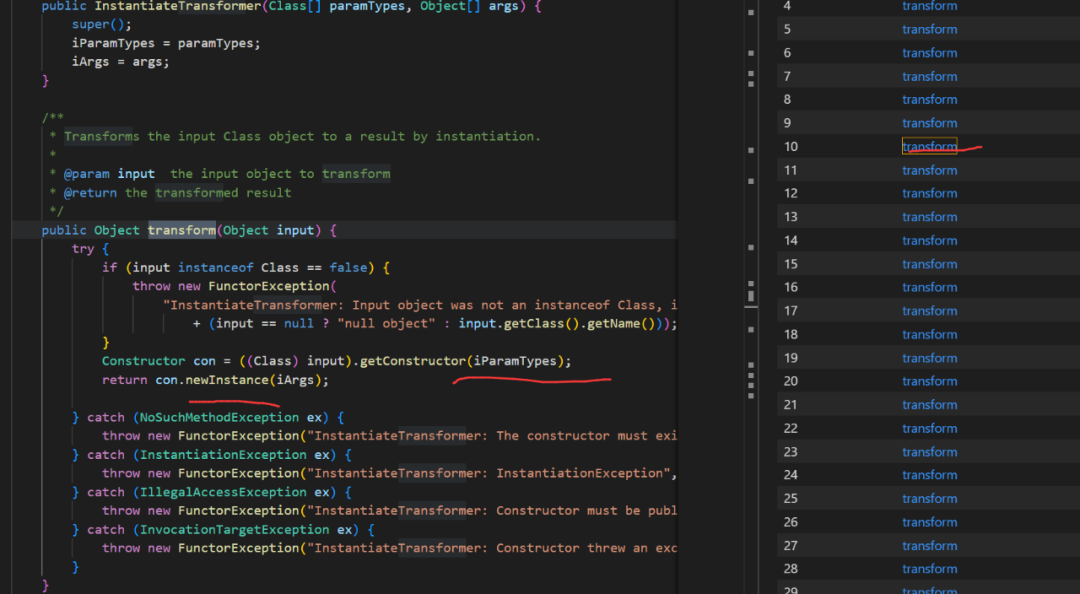Open the transform link in row 20
Viewport: 1080px width, 594px height.
click(x=929, y=381)
